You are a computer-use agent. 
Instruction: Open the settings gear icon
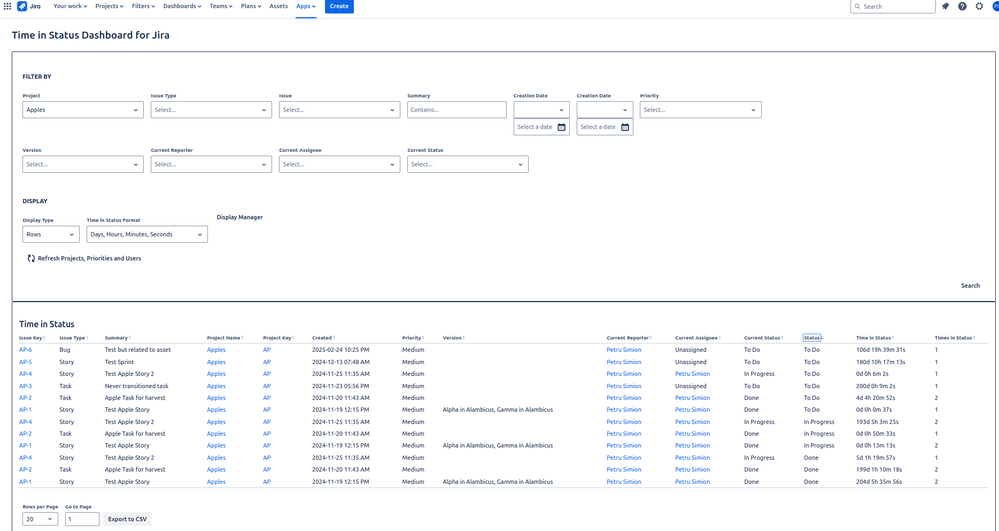tap(979, 6)
